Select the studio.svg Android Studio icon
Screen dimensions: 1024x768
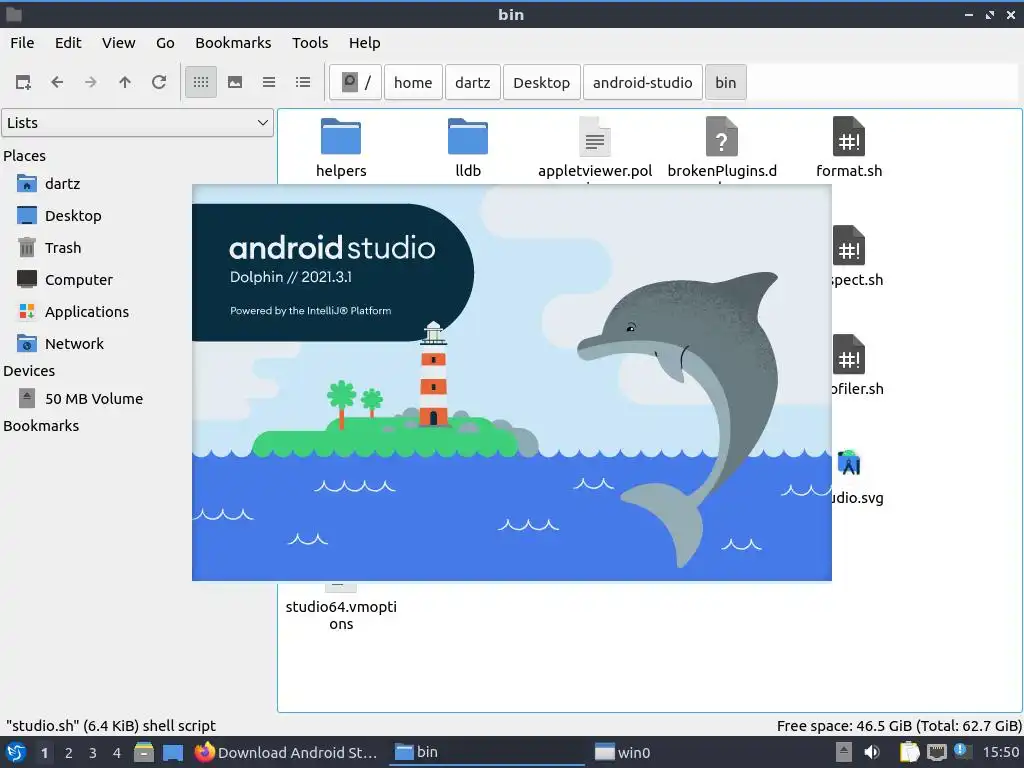click(x=849, y=463)
